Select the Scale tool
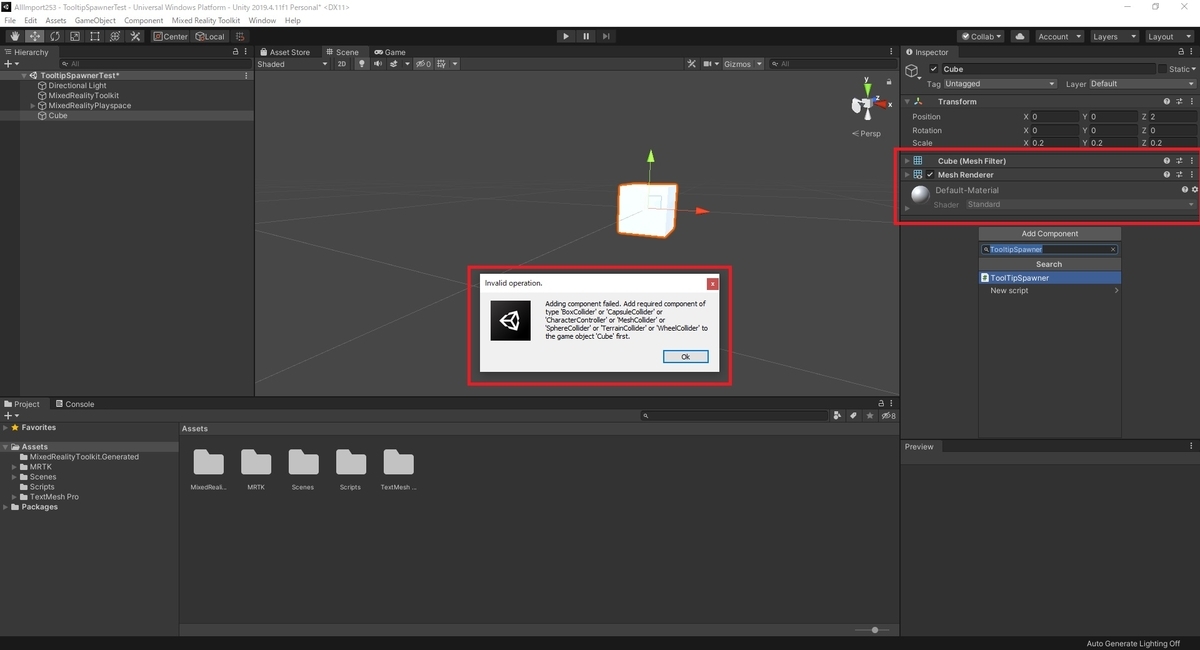Viewport: 1200px width, 650px height. pos(74,36)
